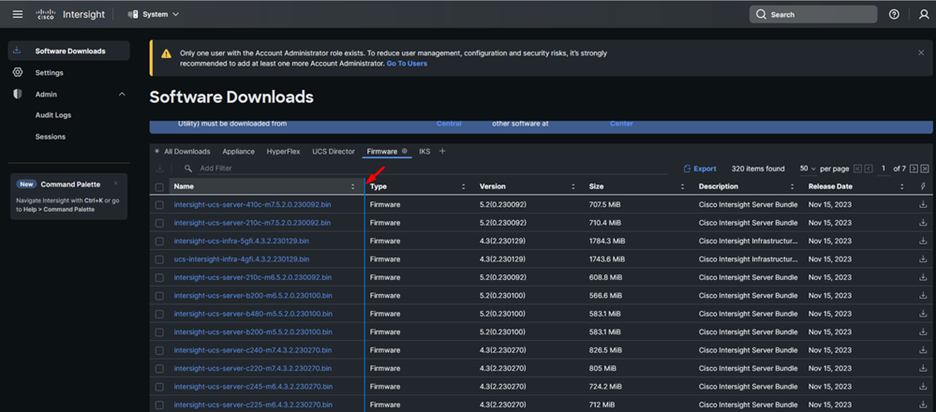The image size is (936, 412).
Task: Add a new tab with the plus icon
Action: [x=442, y=151]
